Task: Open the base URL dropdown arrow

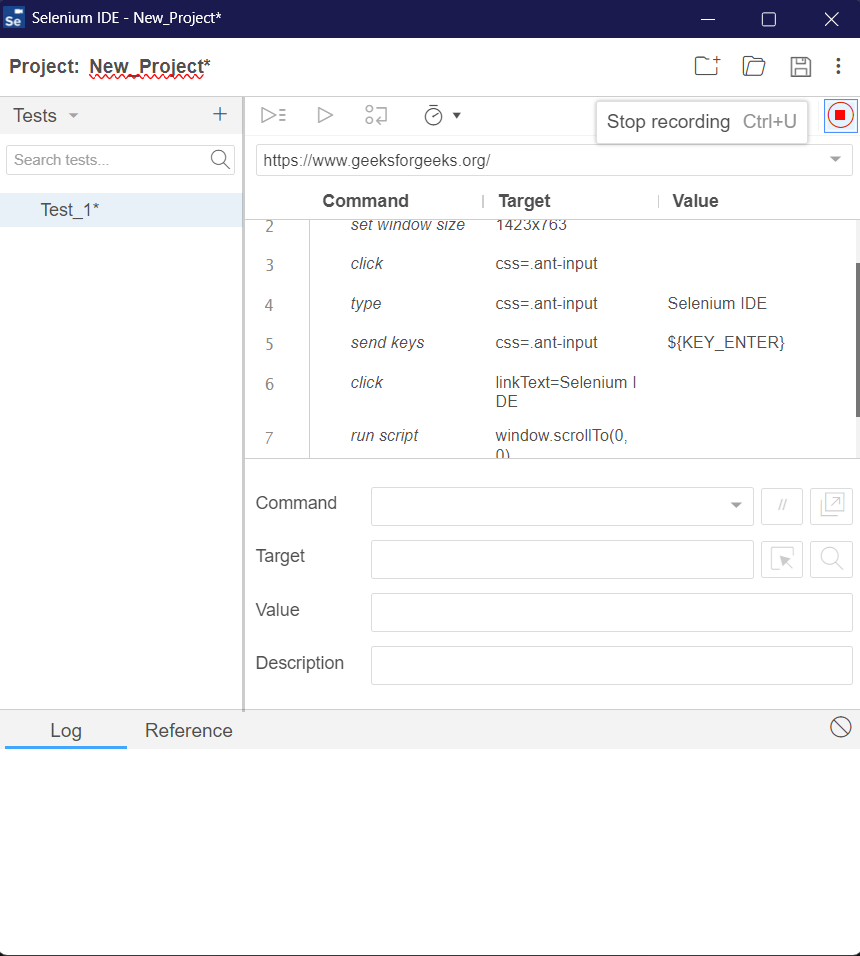Action: pos(835,159)
